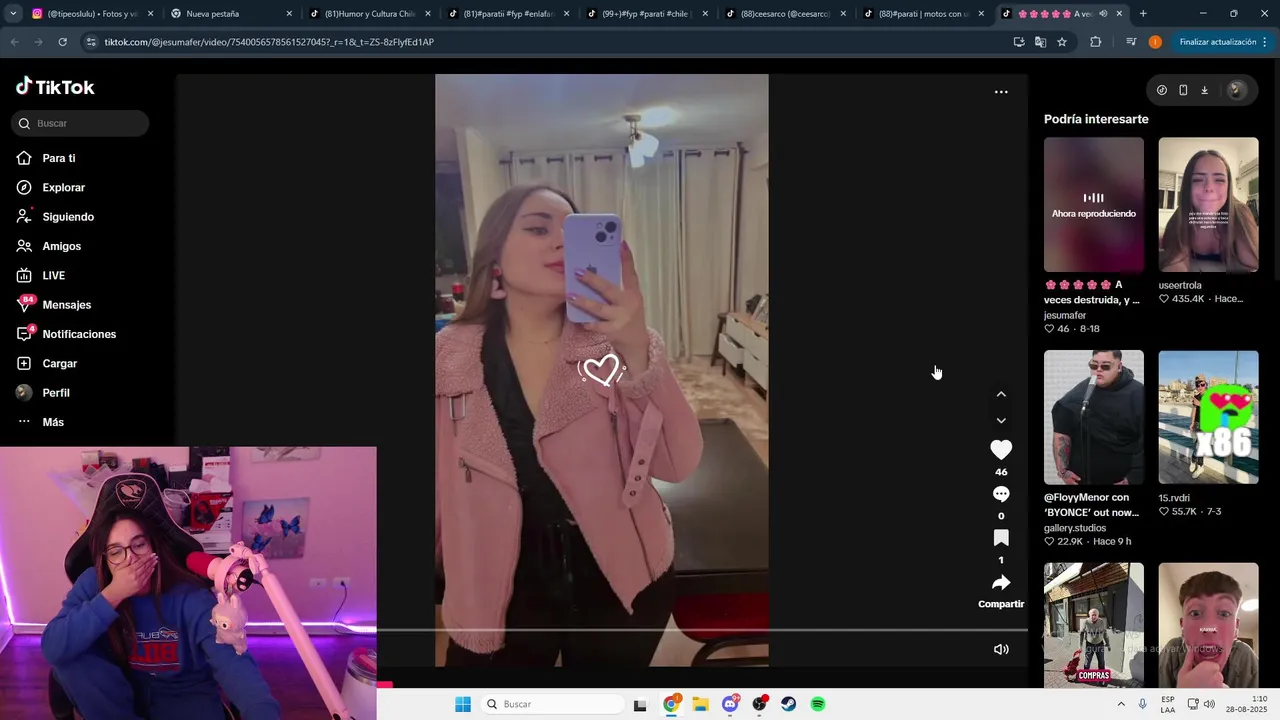Open Discord from the taskbar

coord(730,704)
